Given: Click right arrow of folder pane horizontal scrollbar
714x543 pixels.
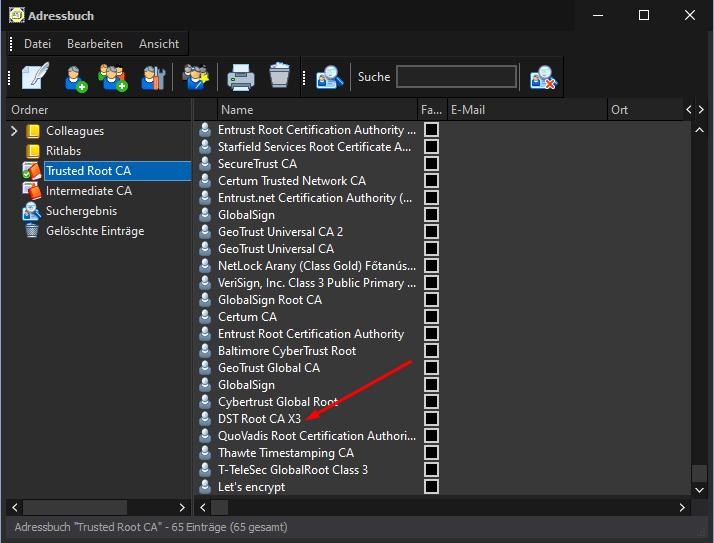Looking at the screenshot, I should [x=182, y=507].
